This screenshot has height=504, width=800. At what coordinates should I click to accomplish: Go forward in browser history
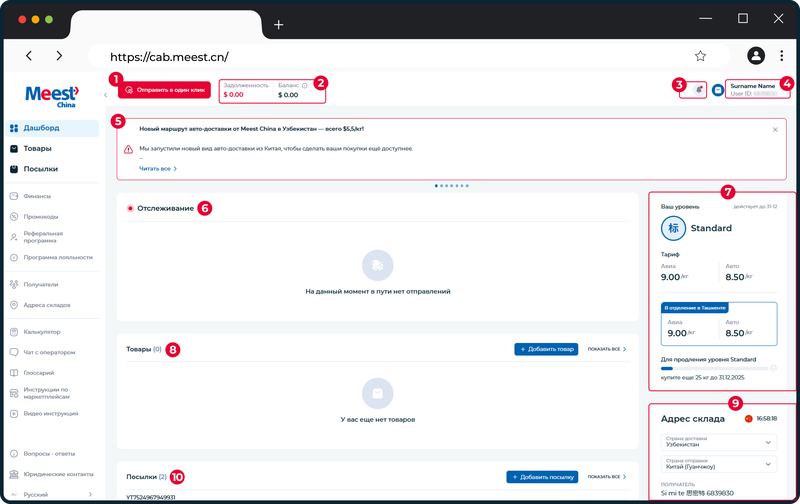[59, 56]
